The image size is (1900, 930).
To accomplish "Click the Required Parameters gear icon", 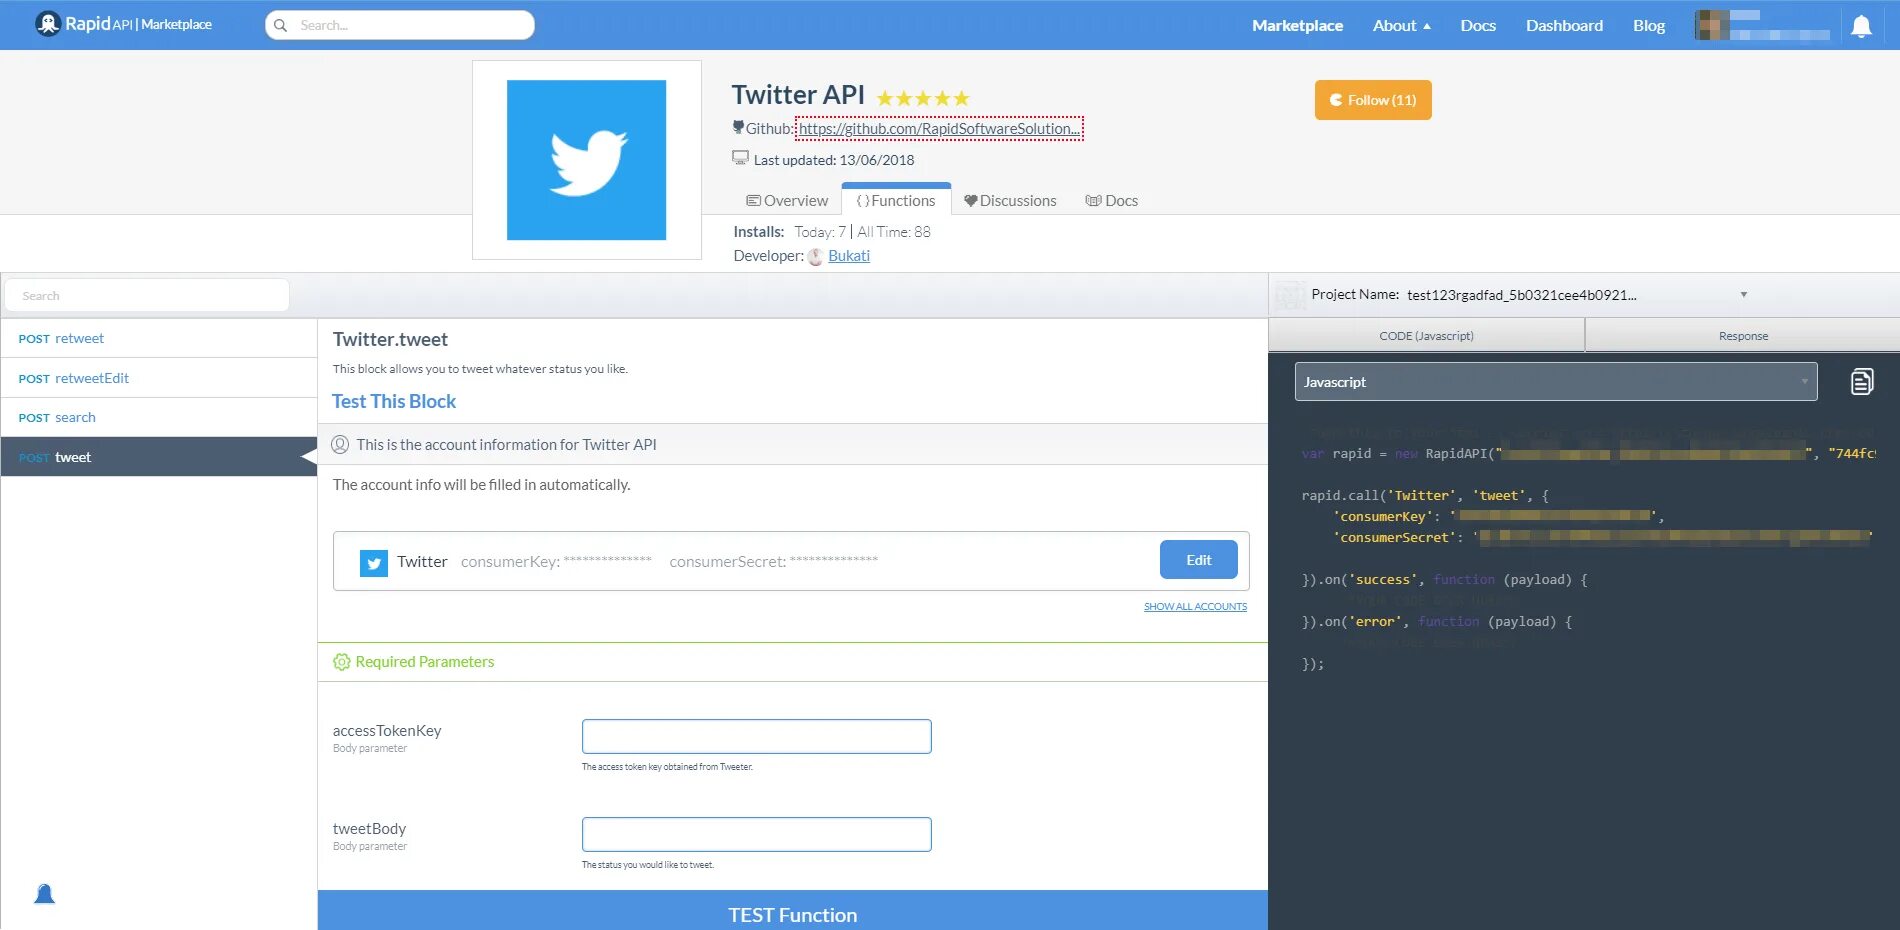I will (342, 662).
